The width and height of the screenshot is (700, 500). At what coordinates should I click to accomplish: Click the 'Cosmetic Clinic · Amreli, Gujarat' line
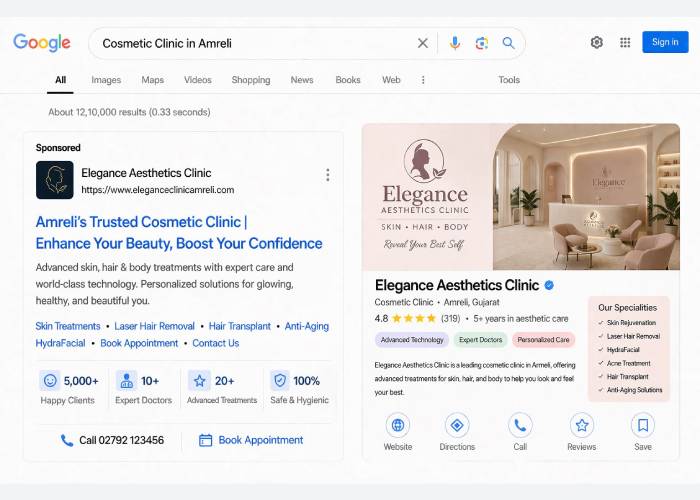pos(437,302)
